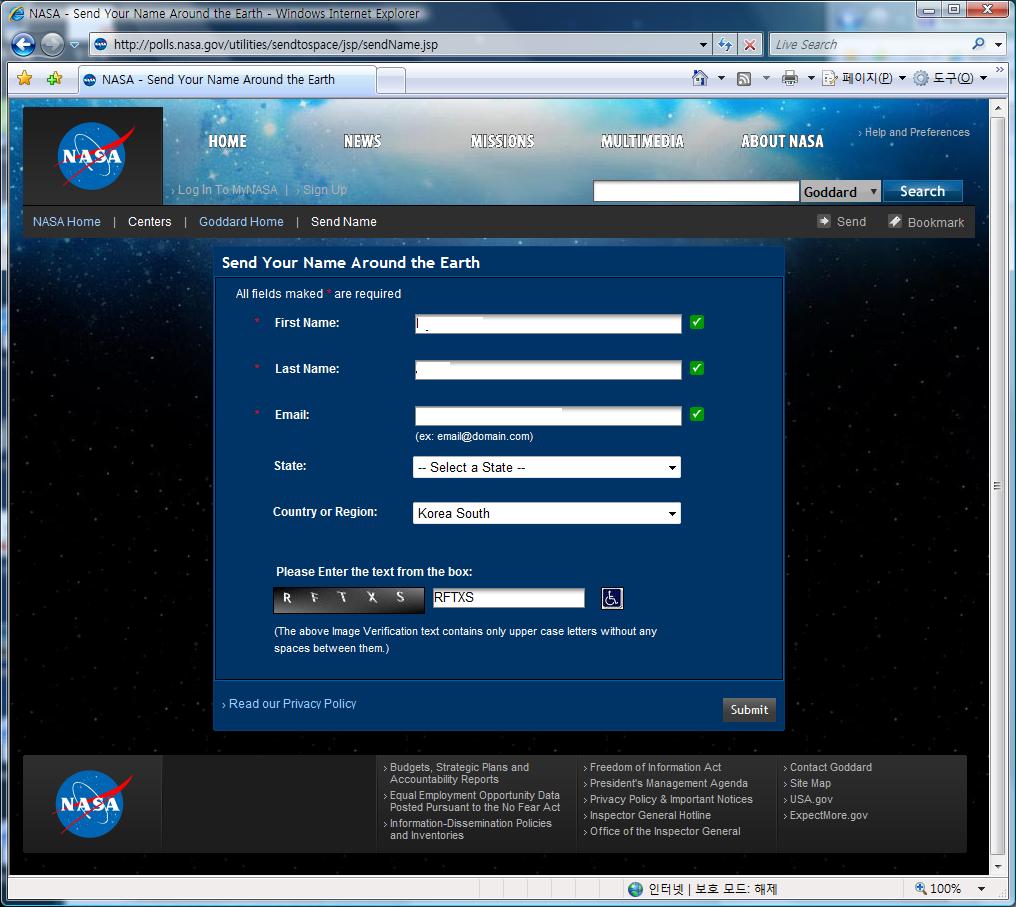Open the MISSIONS navigation item
1016x907 pixels.
(x=503, y=141)
